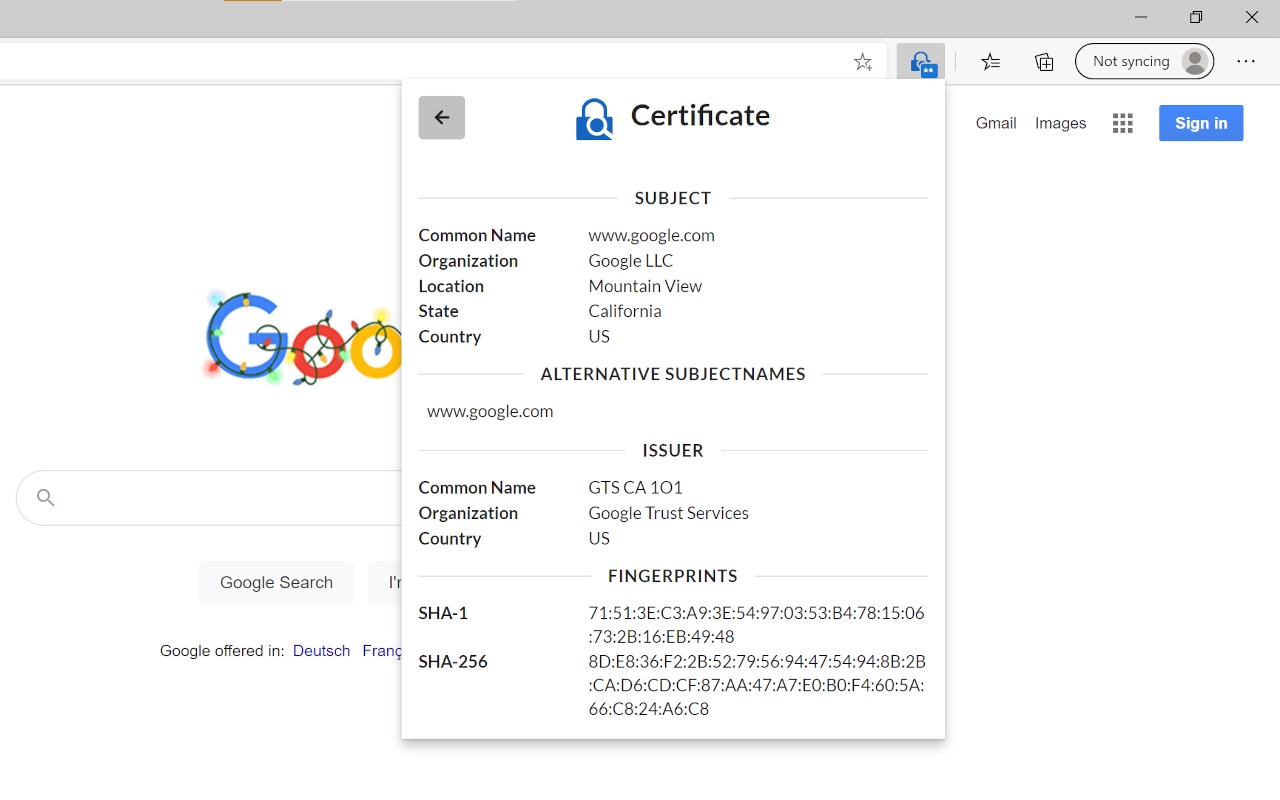Open the Gmail link

(996, 123)
